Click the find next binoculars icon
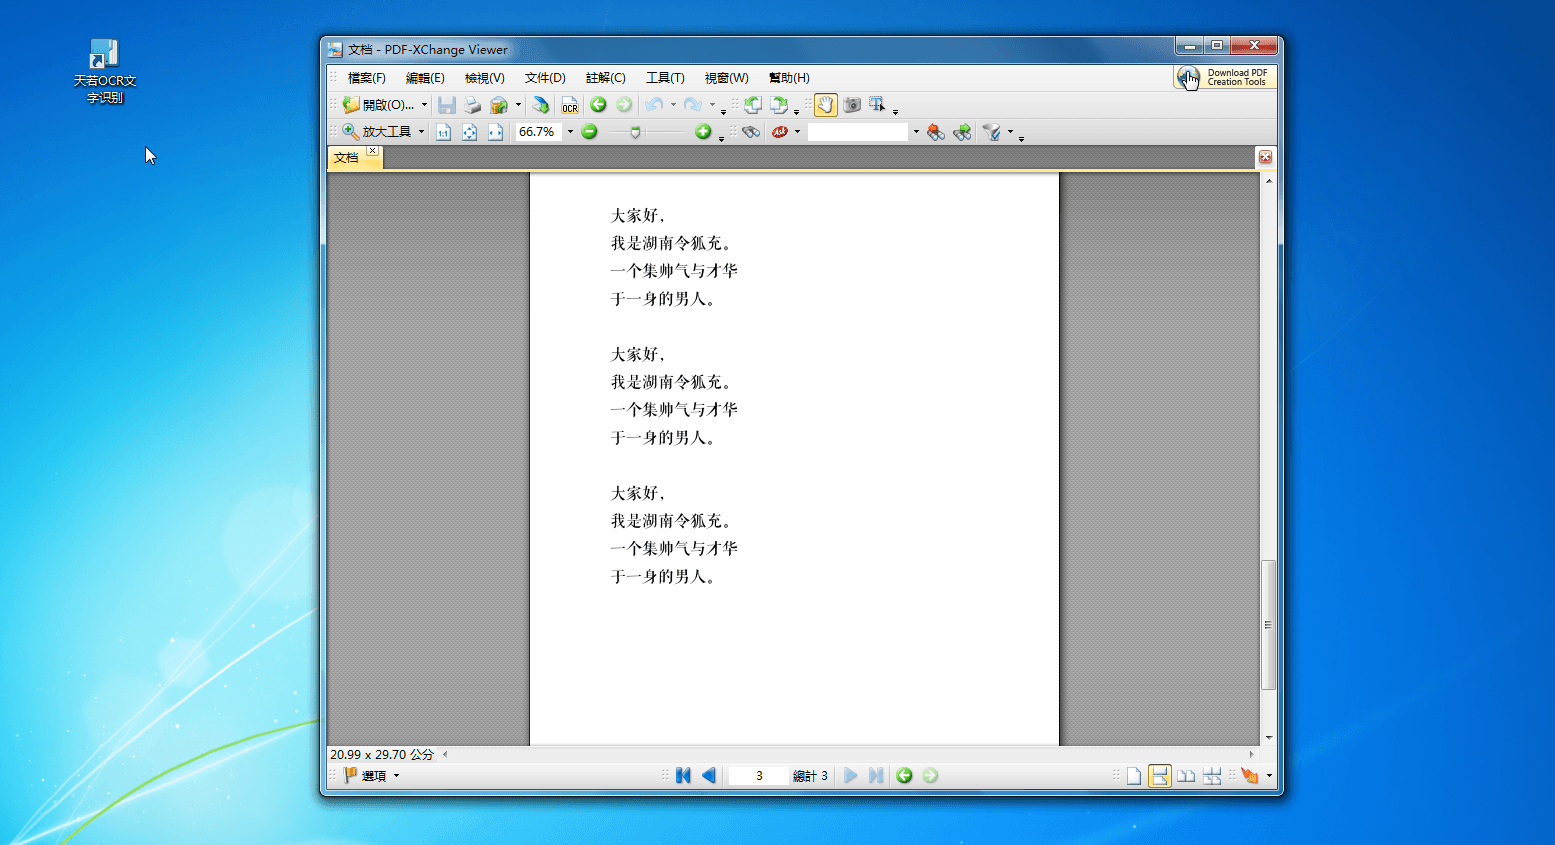Image resolution: width=1555 pixels, height=845 pixels. point(962,132)
